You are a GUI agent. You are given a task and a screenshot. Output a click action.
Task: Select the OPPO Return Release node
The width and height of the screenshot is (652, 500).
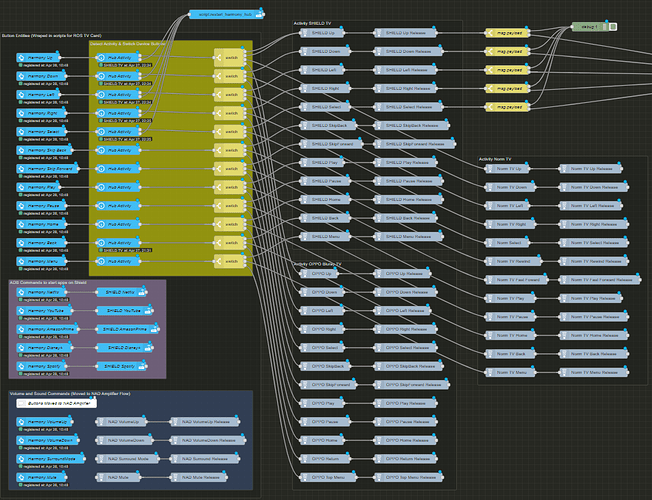pyautogui.click(x=405, y=459)
